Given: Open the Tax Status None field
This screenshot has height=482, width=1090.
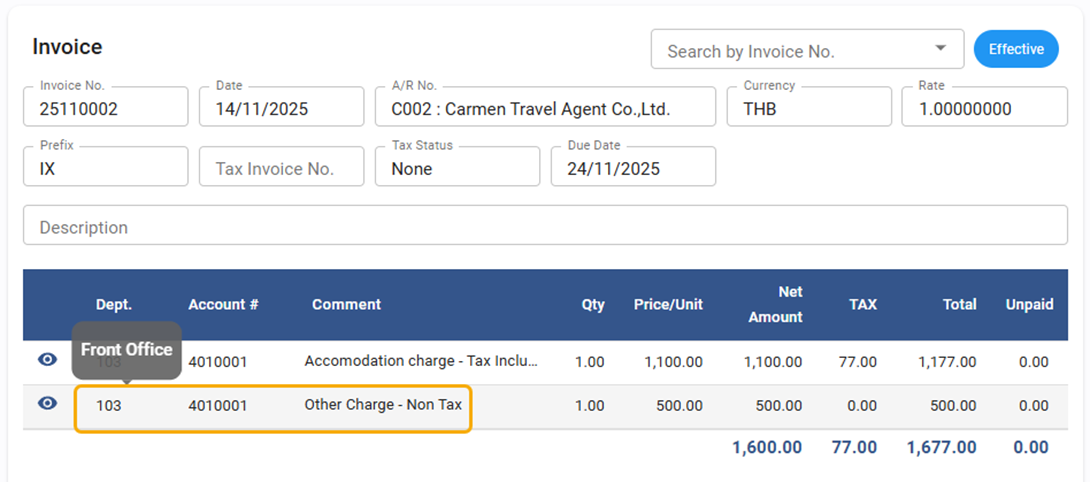Looking at the screenshot, I should coord(457,168).
